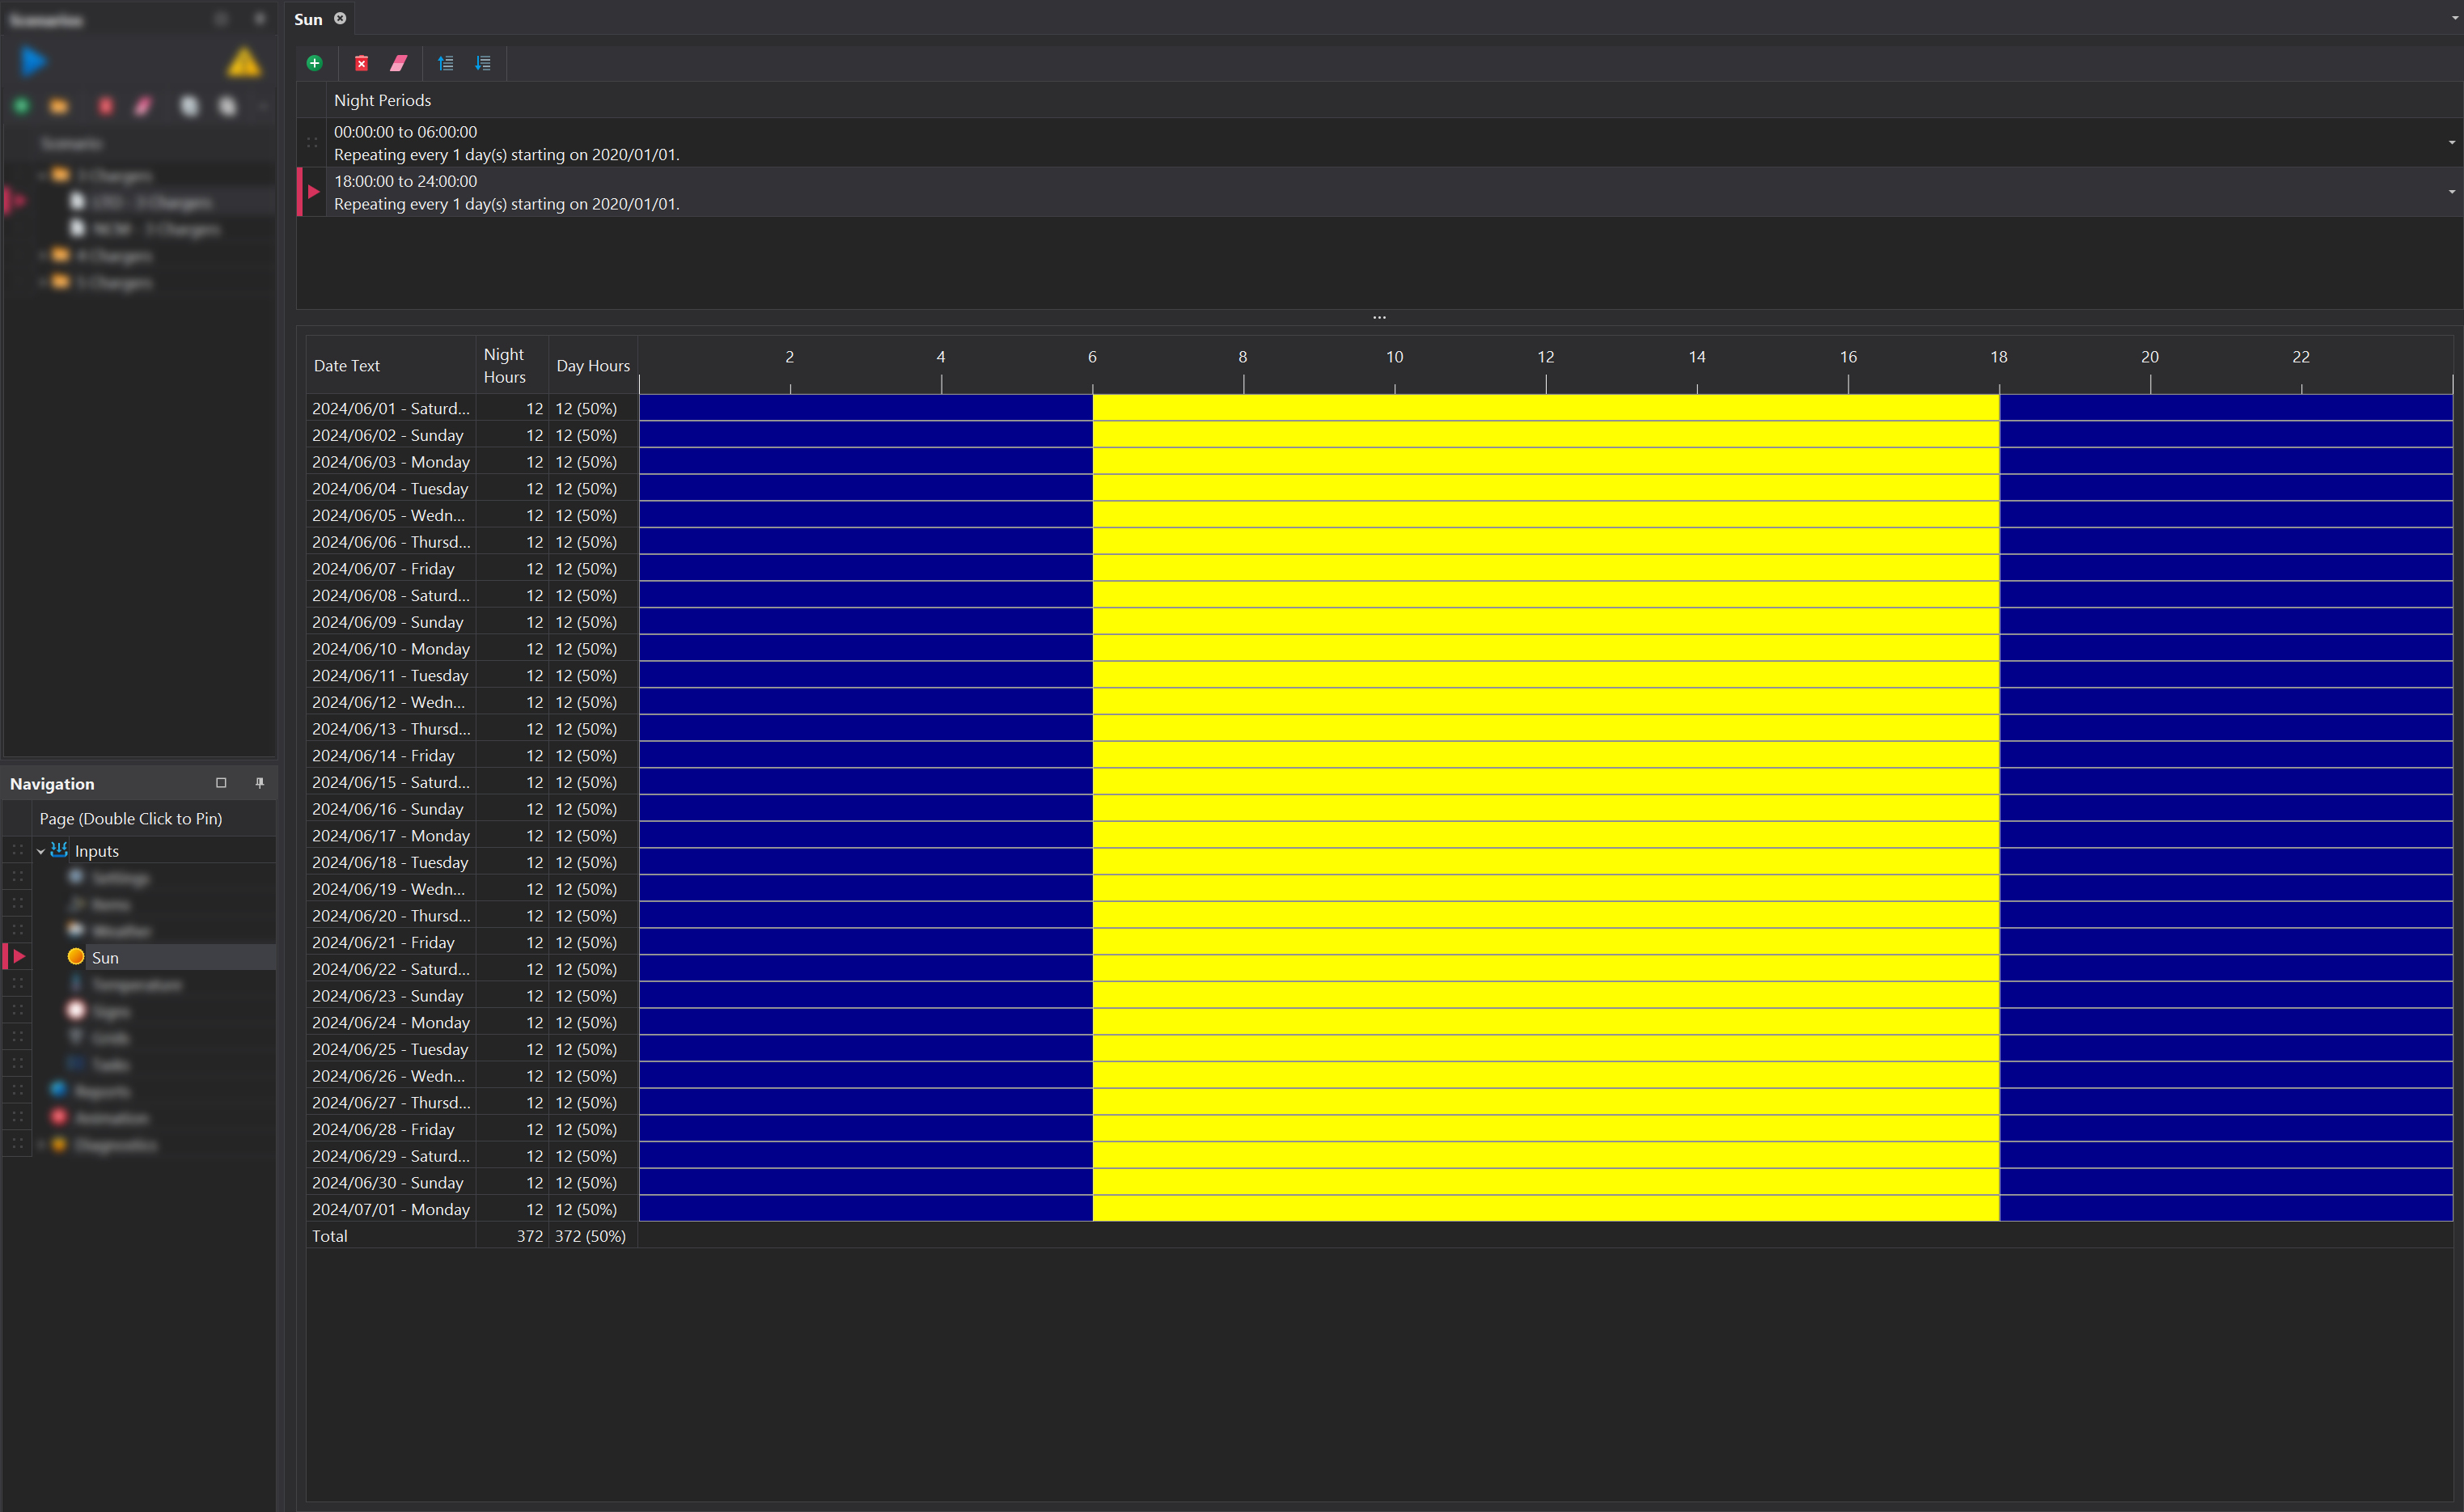This screenshot has height=1512, width=2464.
Task: Click yellow daytime bar for 2024/06/15
Action: [x=1545, y=782]
